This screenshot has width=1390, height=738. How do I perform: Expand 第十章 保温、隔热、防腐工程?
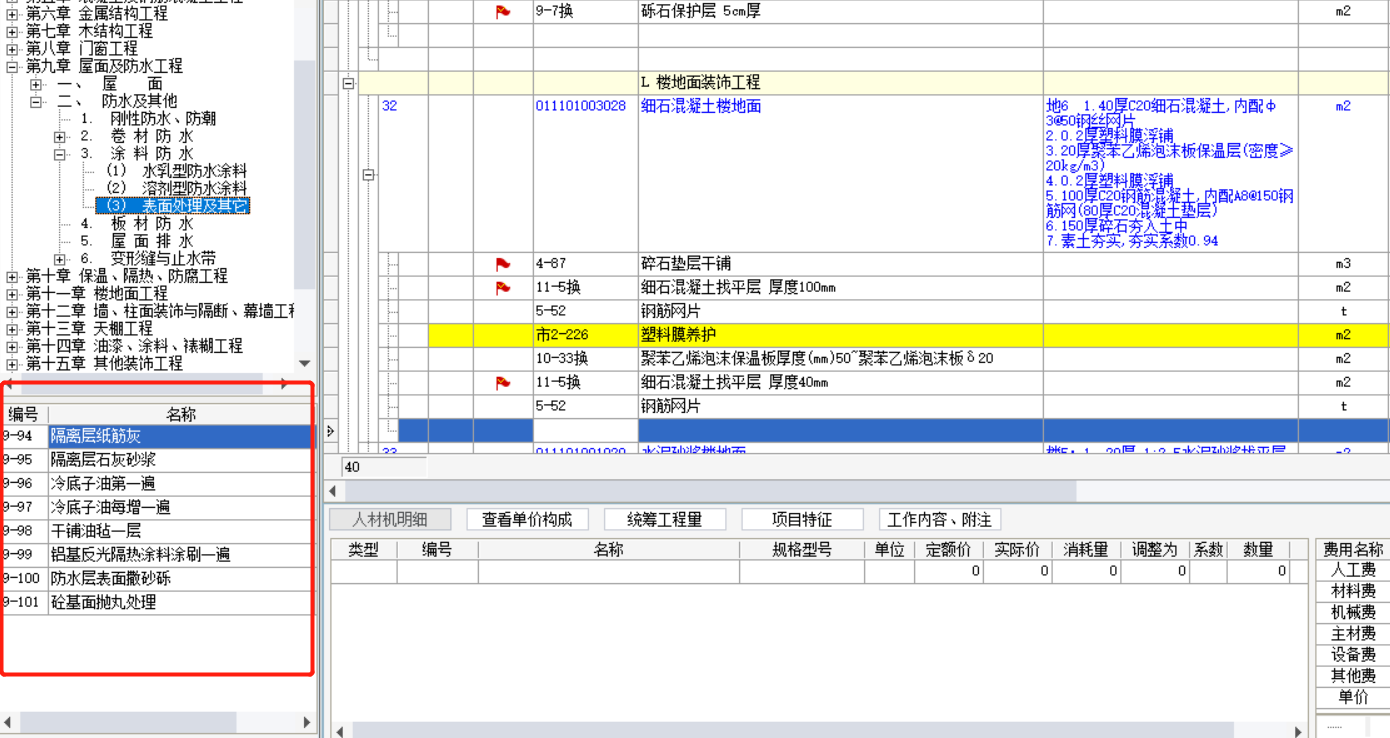tap(12, 277)
